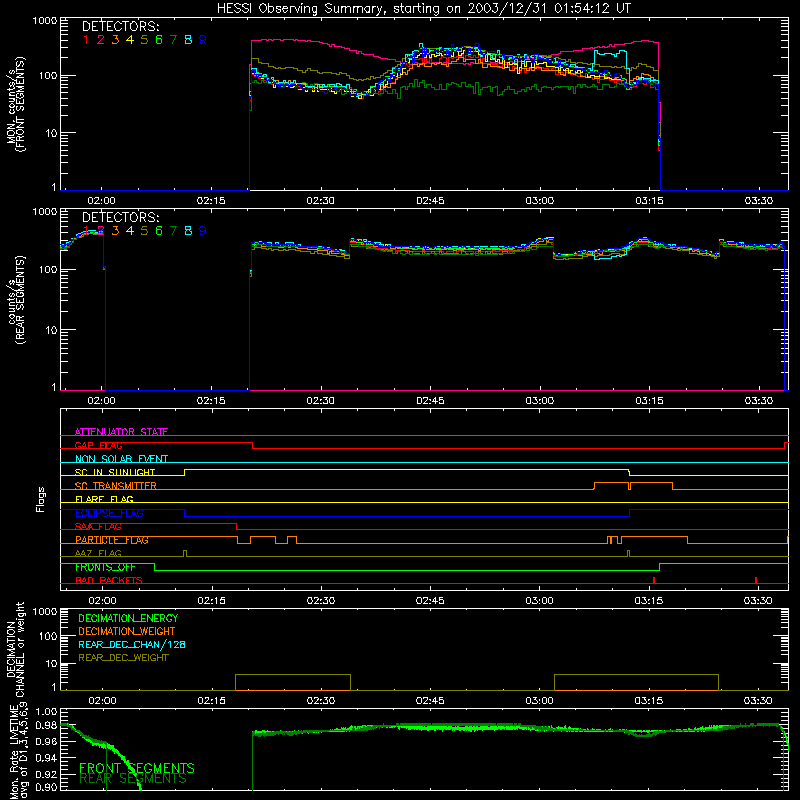Click the NON_SOLAR_EVENT flag label

point(121,459)
